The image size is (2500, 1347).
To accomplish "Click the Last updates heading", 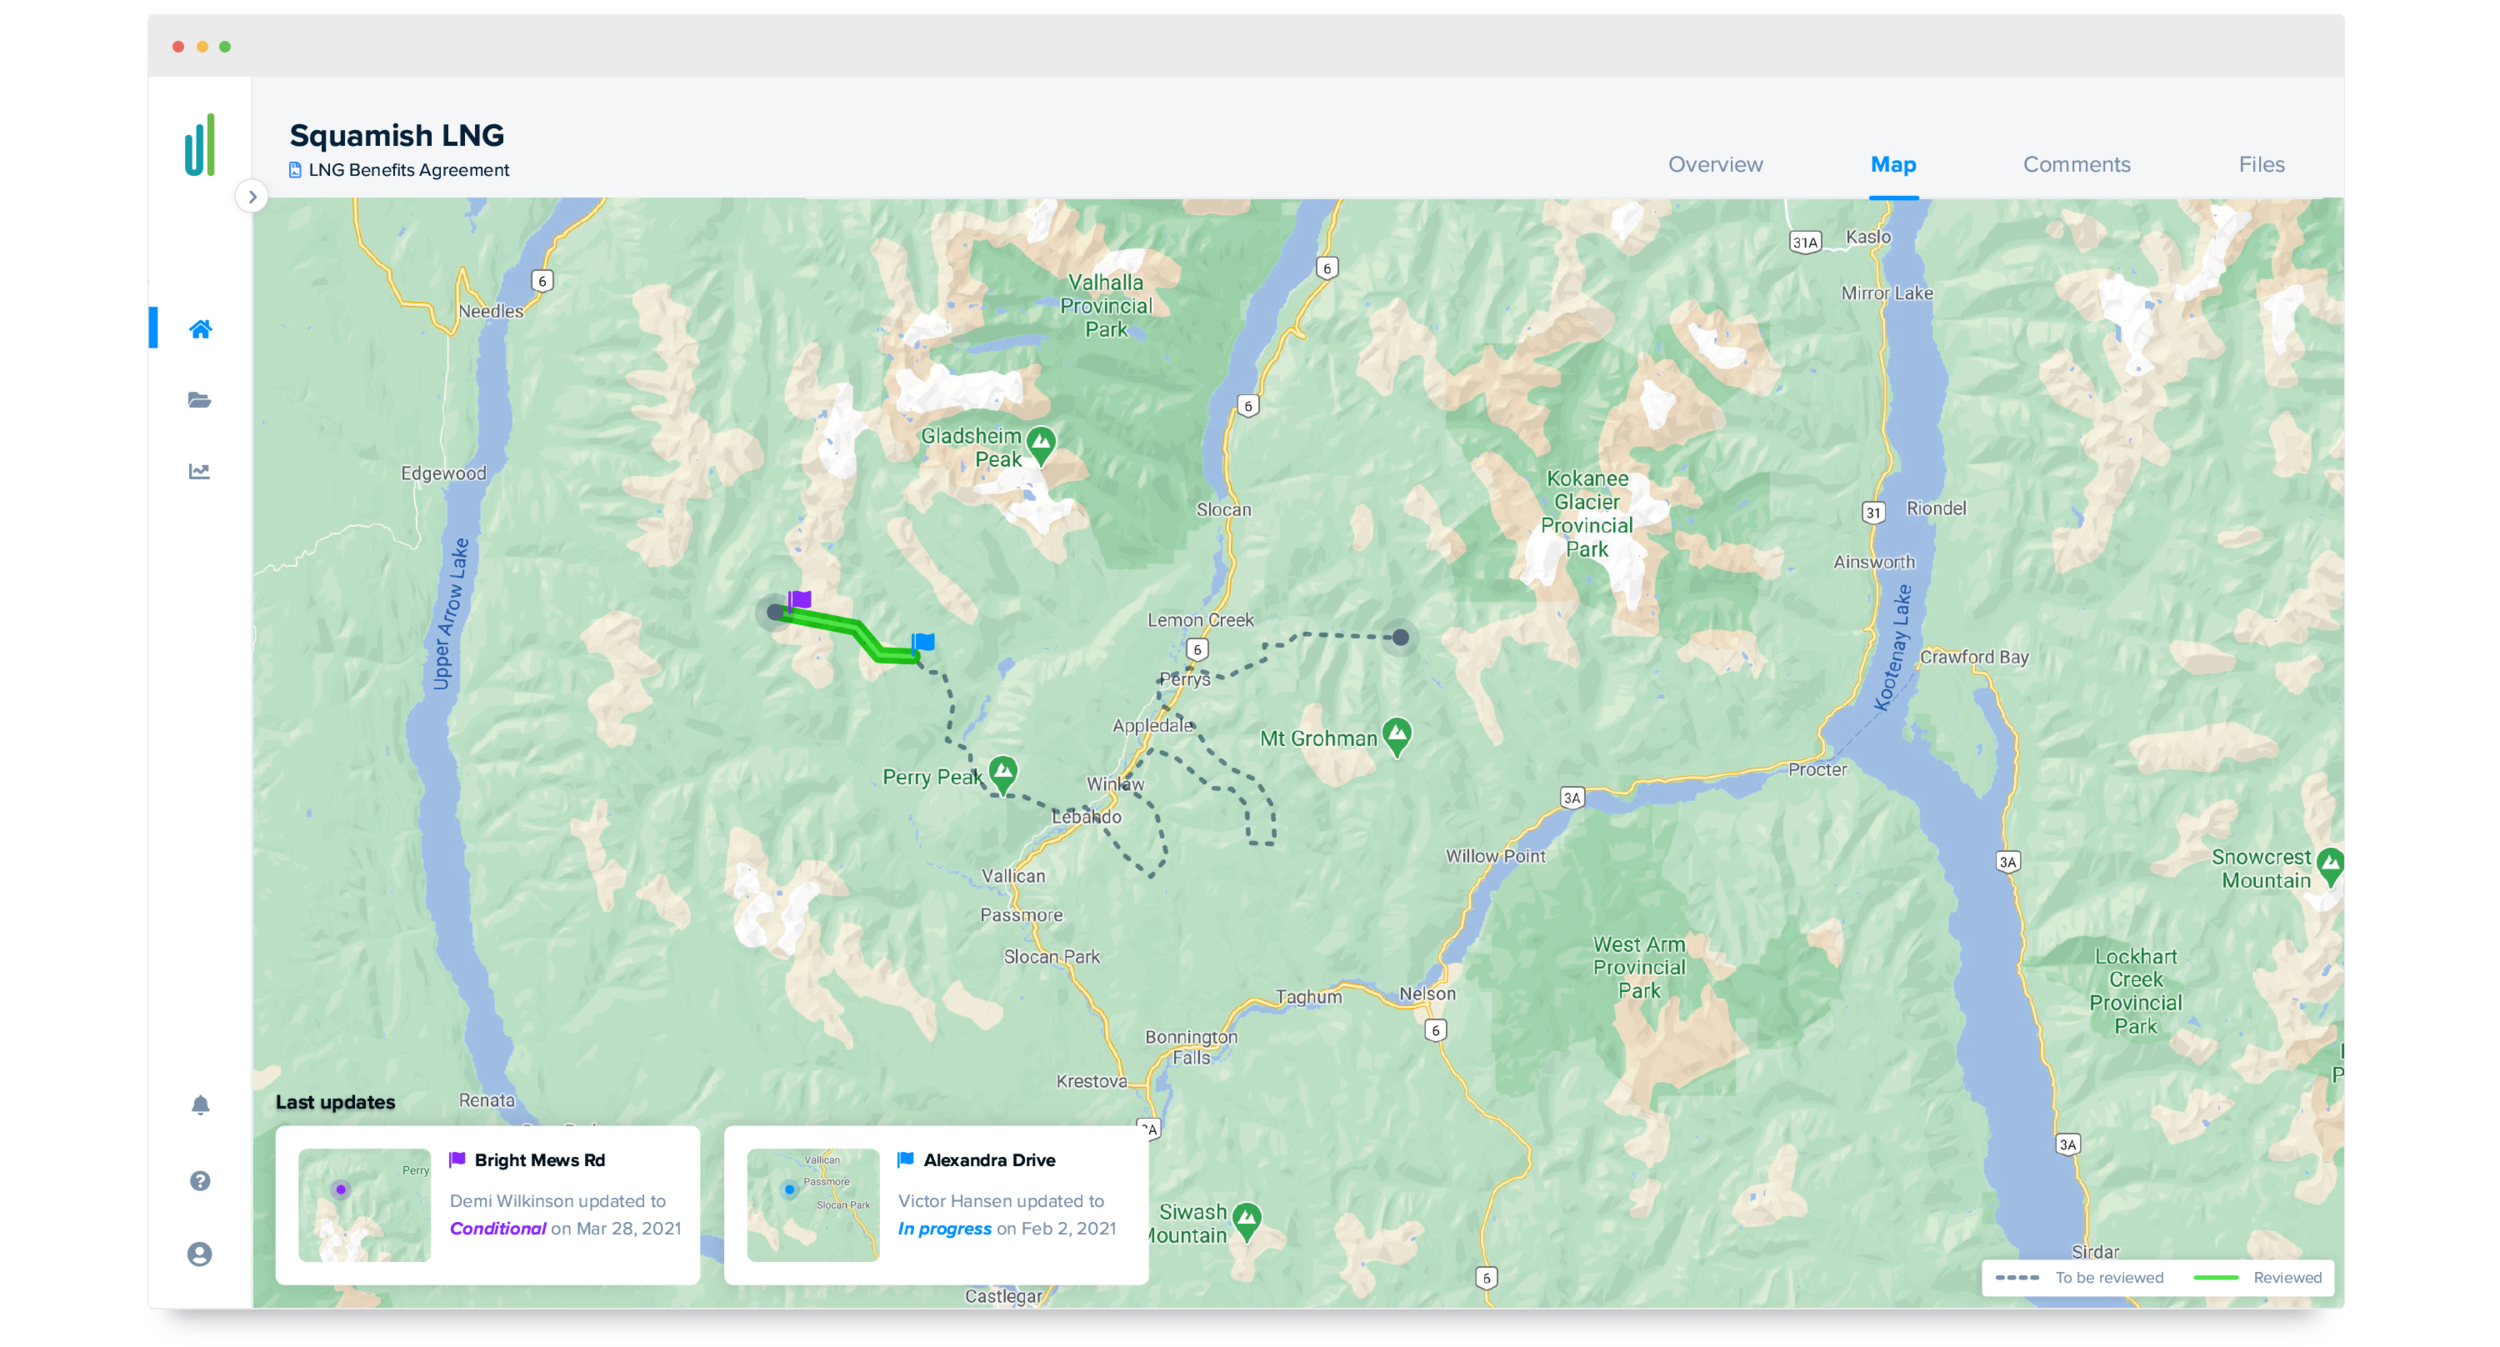I will click(x=335, y=1102).
